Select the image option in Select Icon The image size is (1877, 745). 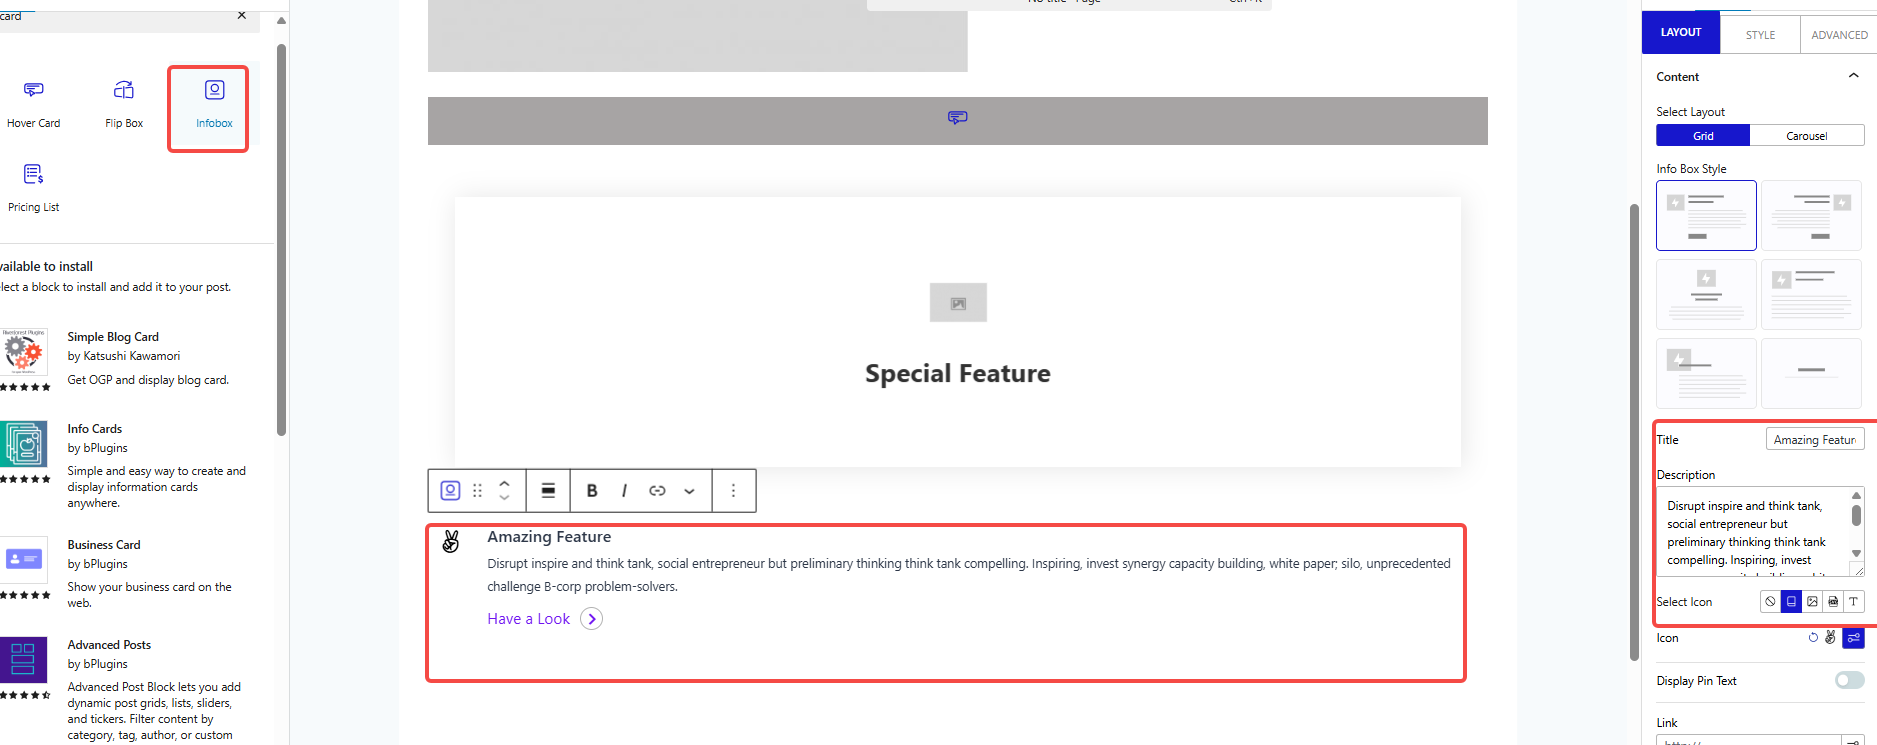coord(1812,601)
